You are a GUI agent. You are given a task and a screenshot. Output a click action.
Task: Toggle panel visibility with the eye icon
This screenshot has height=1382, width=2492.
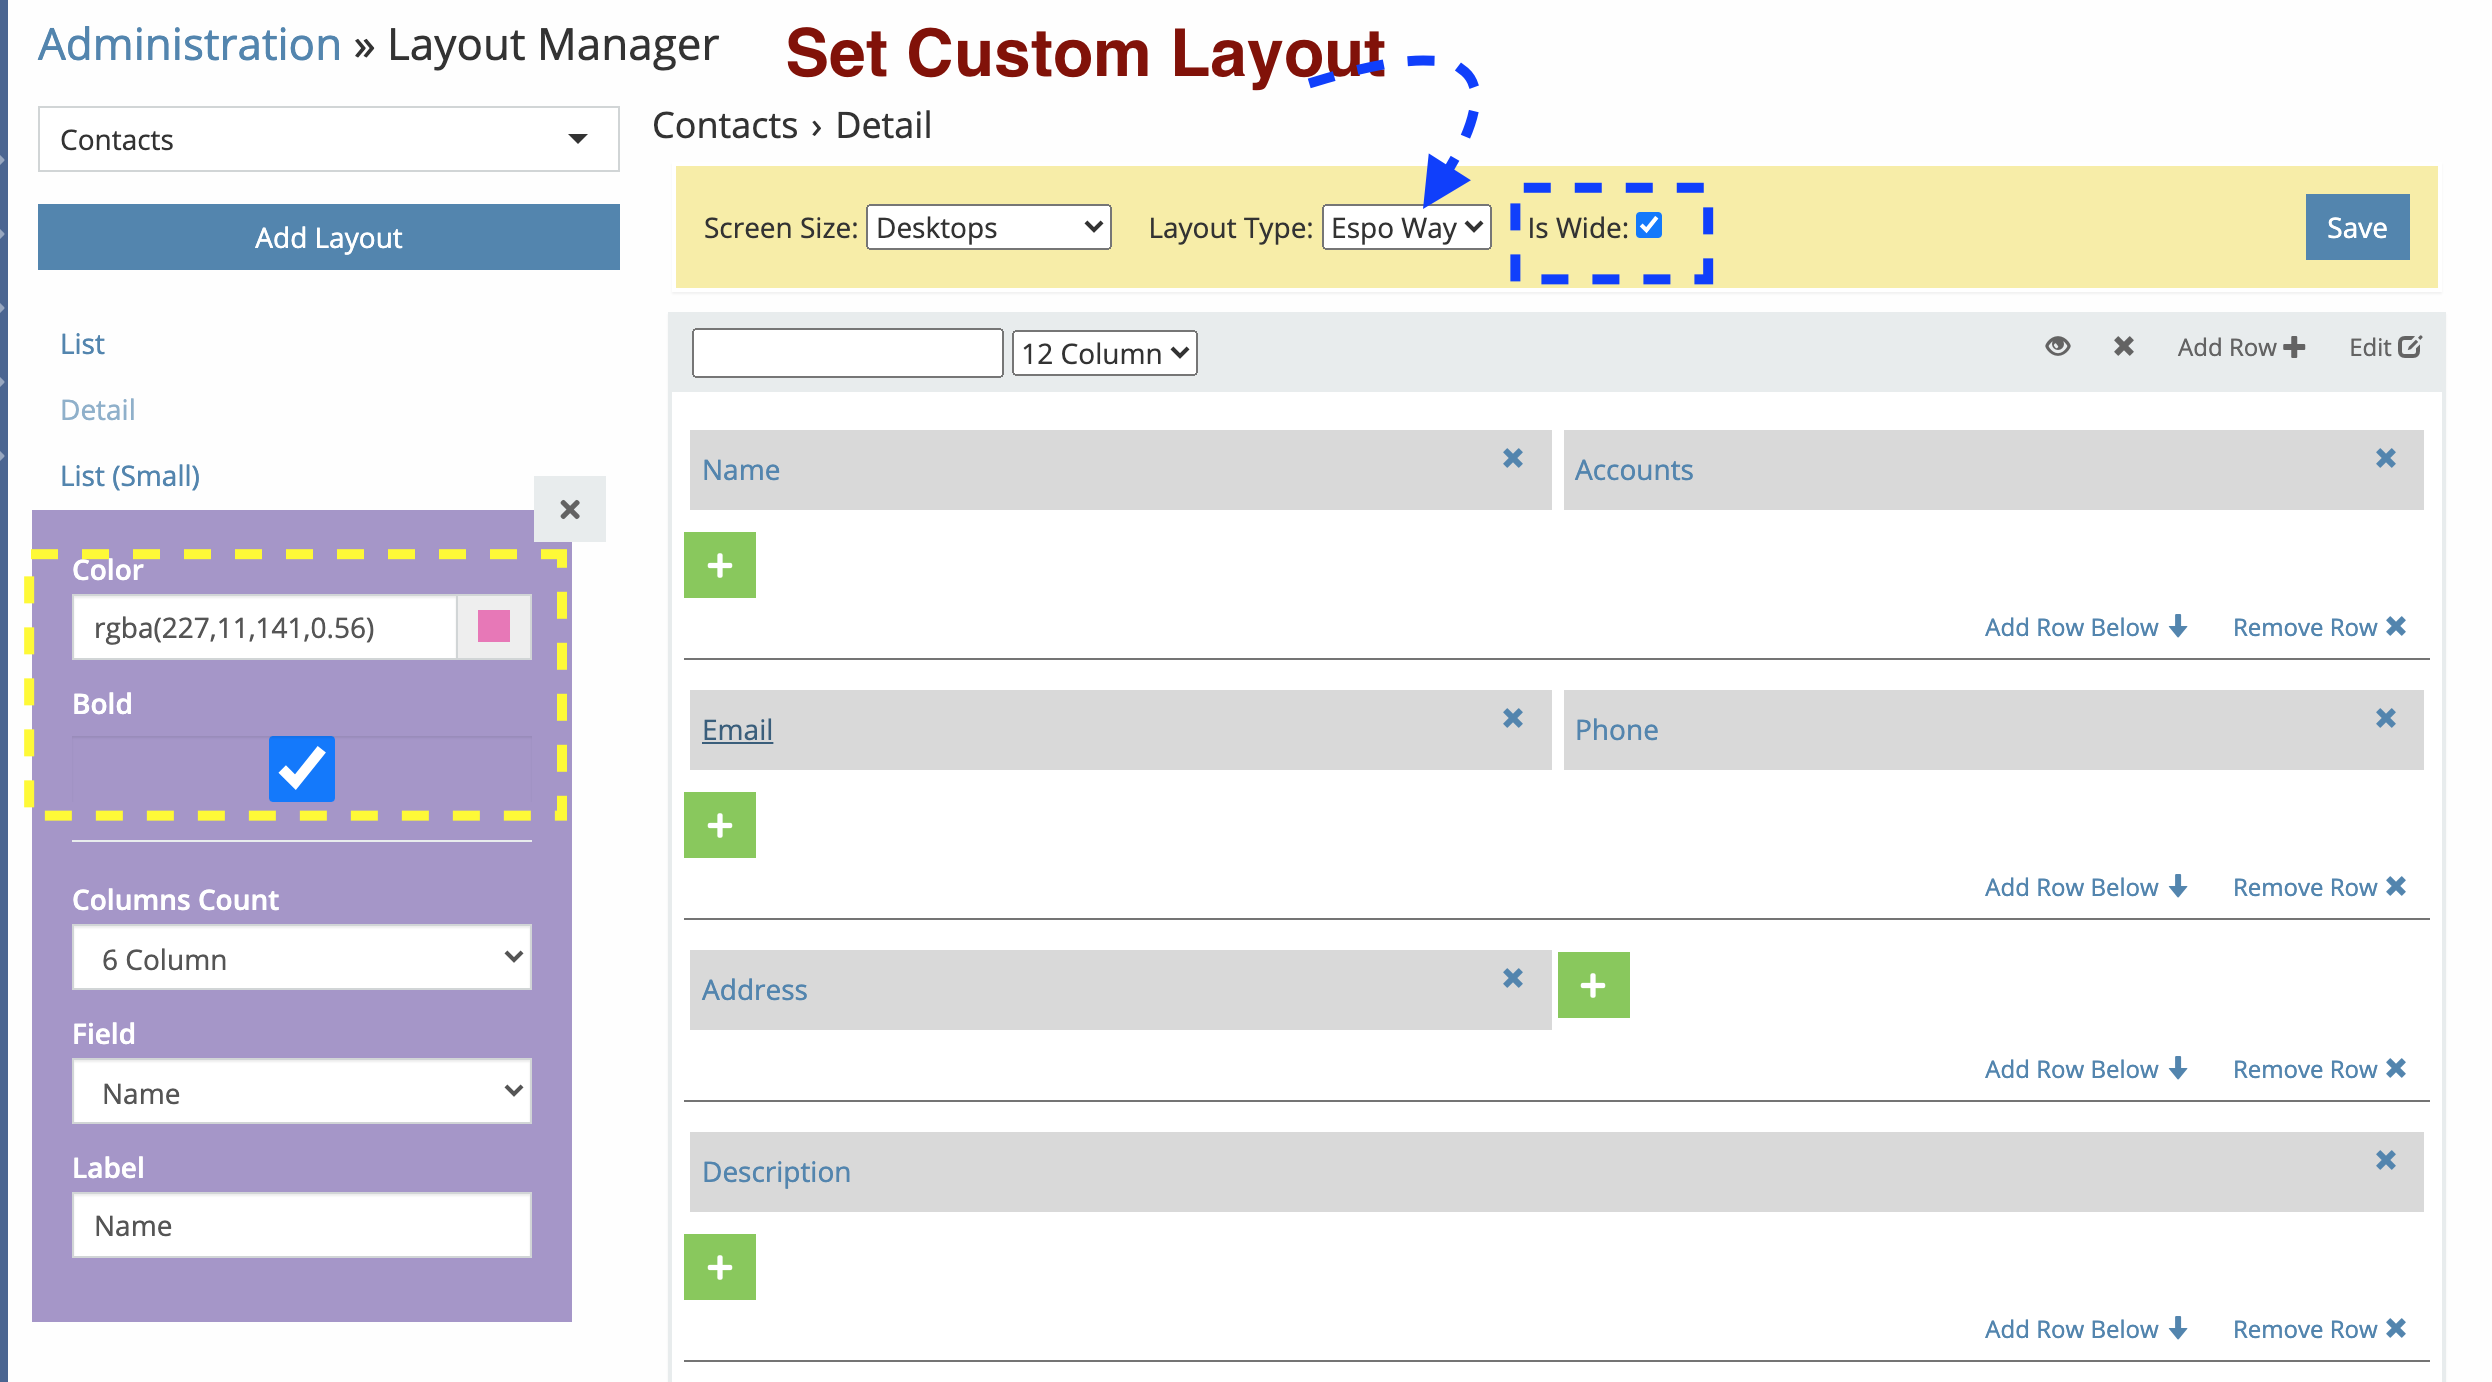(2057, 346)
